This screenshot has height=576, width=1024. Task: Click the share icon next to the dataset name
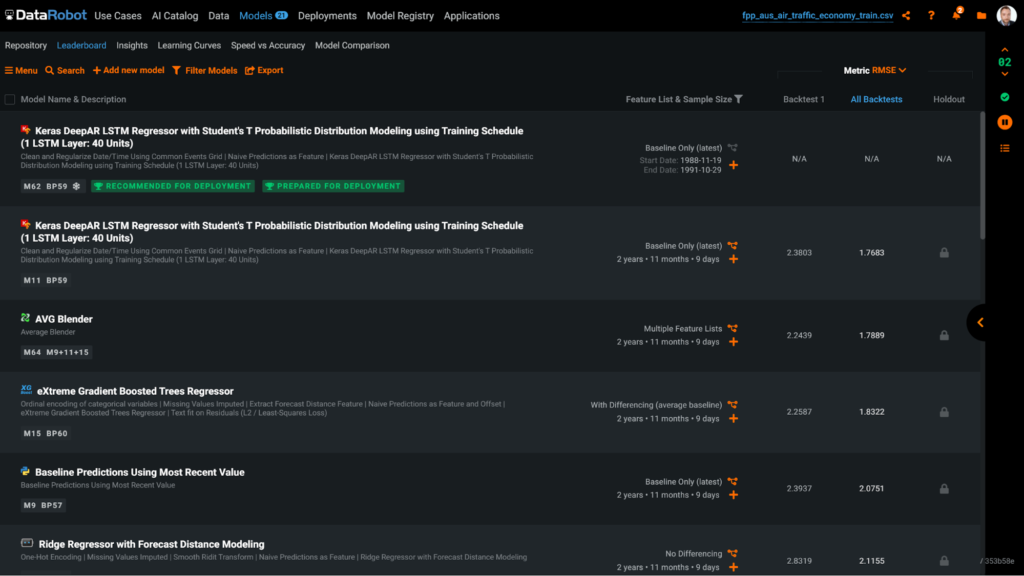click(x=903, y=14)
